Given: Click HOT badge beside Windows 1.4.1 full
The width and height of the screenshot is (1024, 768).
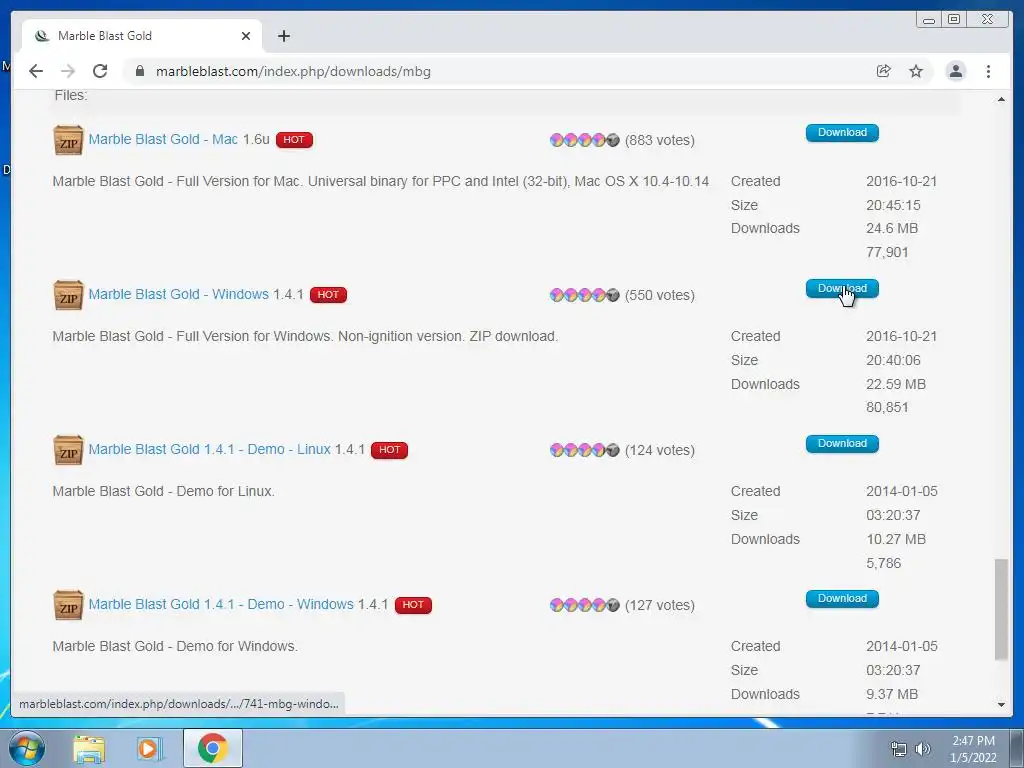Looking at the screenshot, I should 328,295.
